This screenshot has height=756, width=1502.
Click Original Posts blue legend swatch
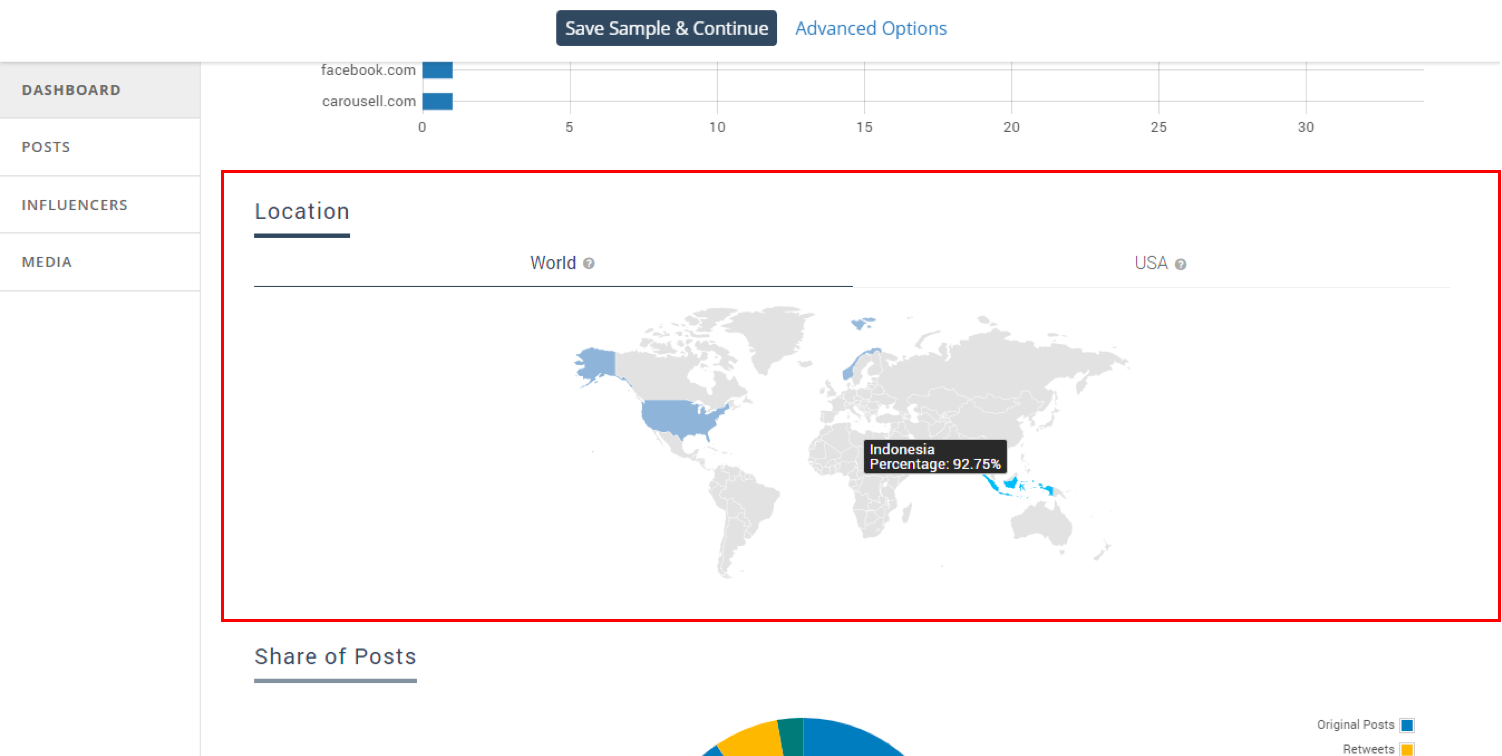[1407, 725]
